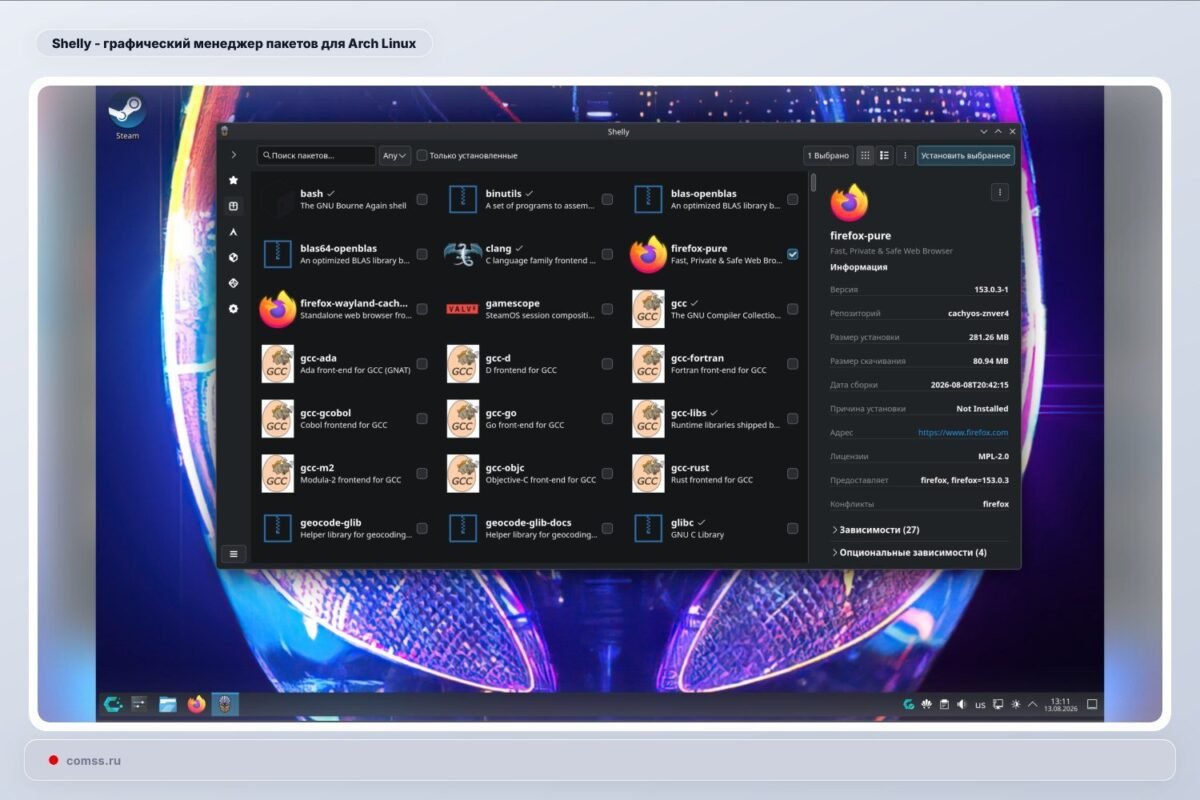Click the magnifier icon in package search
The width and height of the screenshot is (1200, 800).
click(x=266, y=156)
